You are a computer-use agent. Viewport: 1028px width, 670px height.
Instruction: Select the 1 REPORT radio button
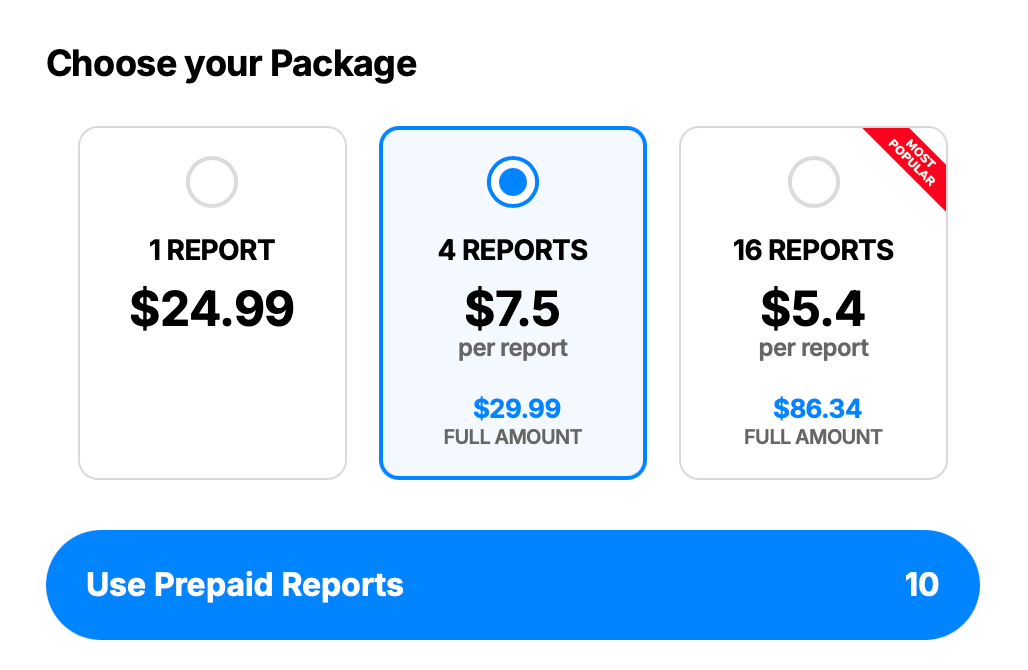tap(212, 182)
